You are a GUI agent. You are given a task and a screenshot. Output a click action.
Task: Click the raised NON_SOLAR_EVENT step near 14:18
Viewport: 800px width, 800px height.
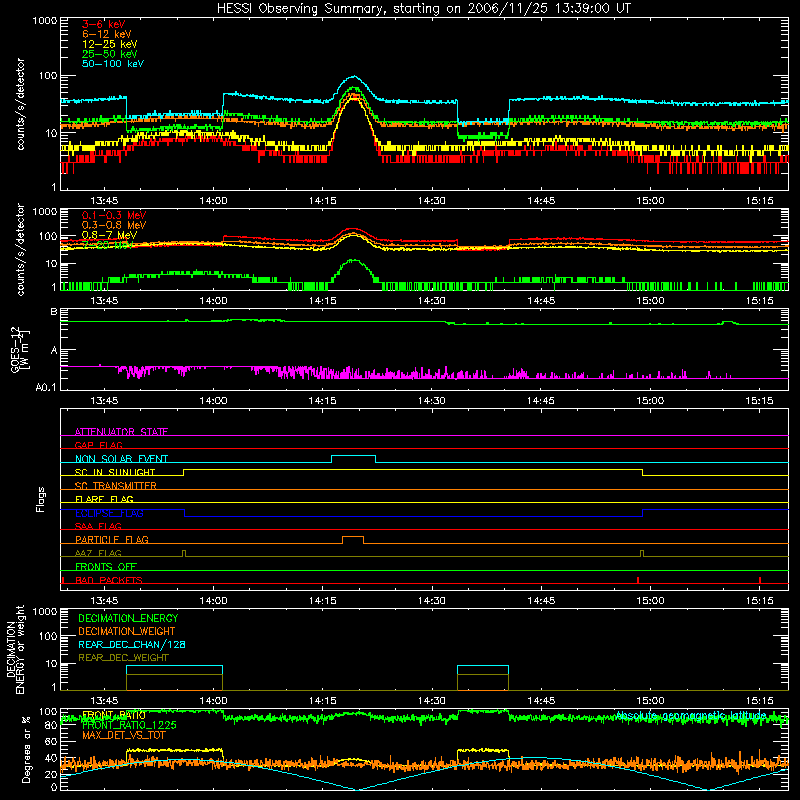[354, 456]
